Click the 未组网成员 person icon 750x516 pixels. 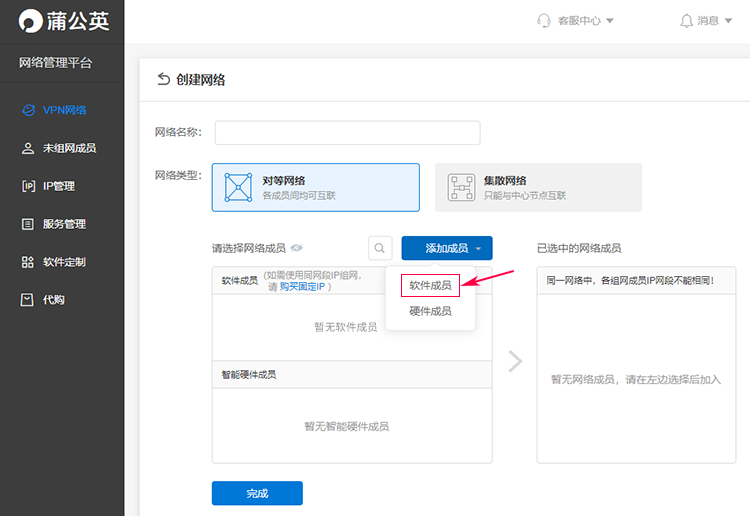click(x=28, y=148)
